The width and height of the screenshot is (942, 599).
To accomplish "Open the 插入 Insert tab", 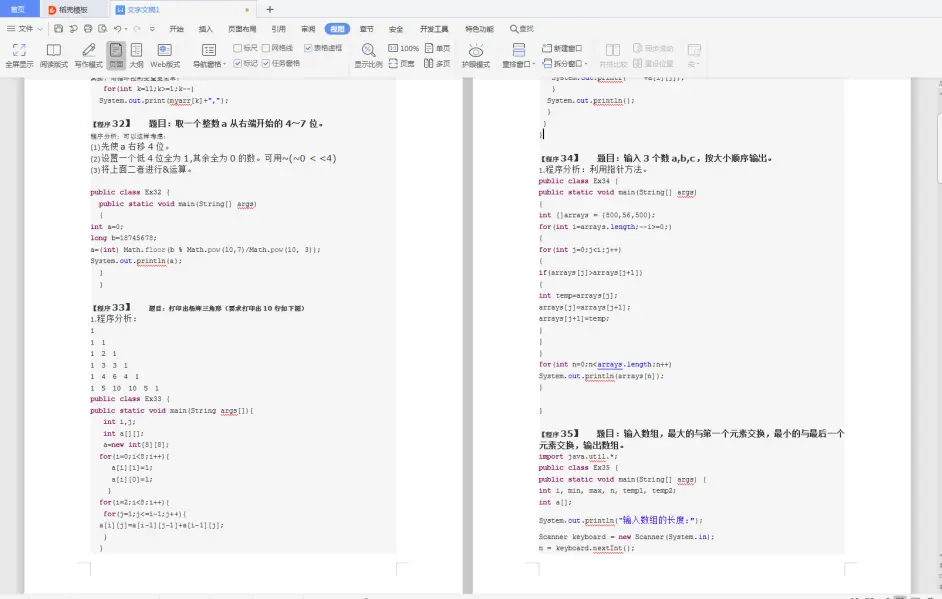I will coord(206,28).
